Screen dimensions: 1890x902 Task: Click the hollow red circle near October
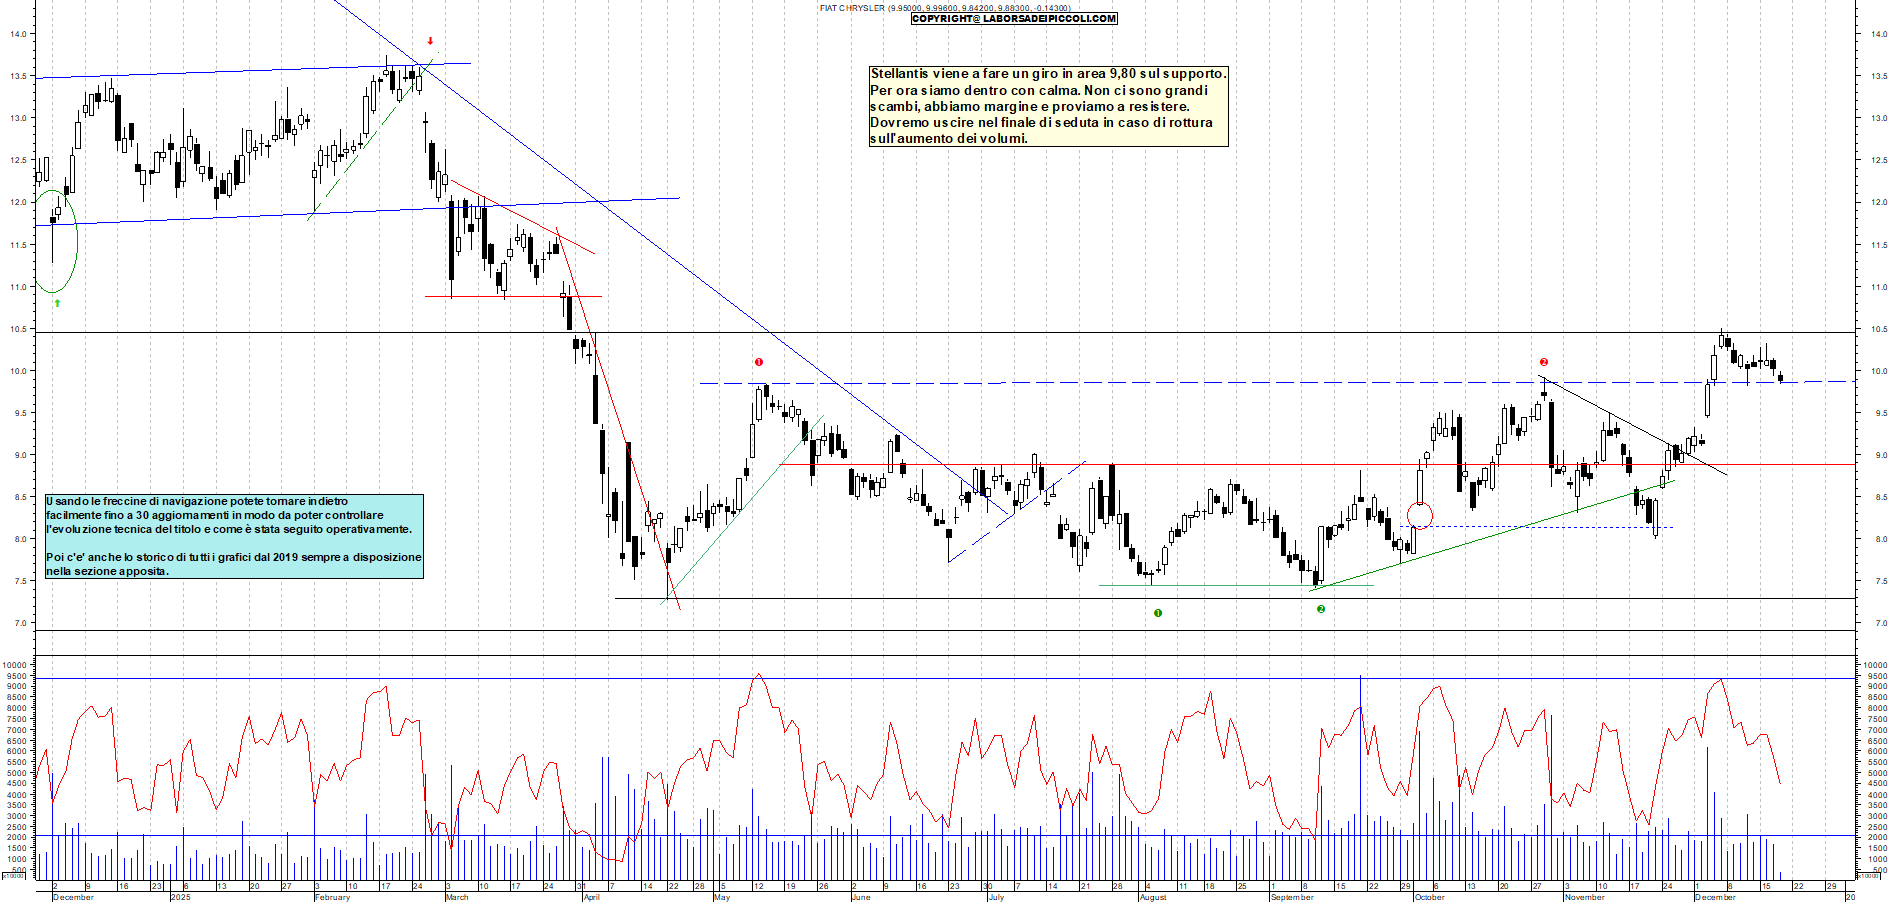1419,515
